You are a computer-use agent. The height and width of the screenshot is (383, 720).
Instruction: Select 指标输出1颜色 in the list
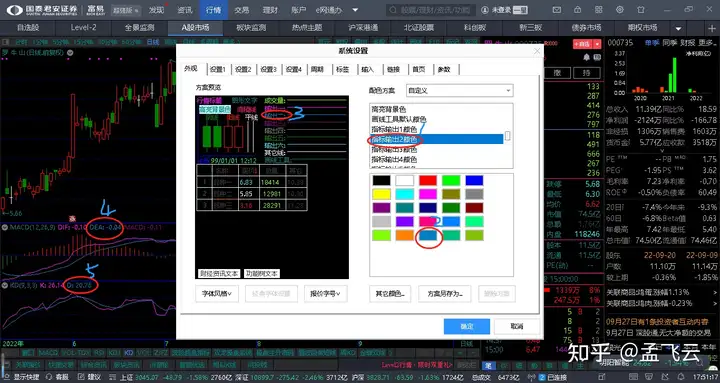(x=394, y=130)
